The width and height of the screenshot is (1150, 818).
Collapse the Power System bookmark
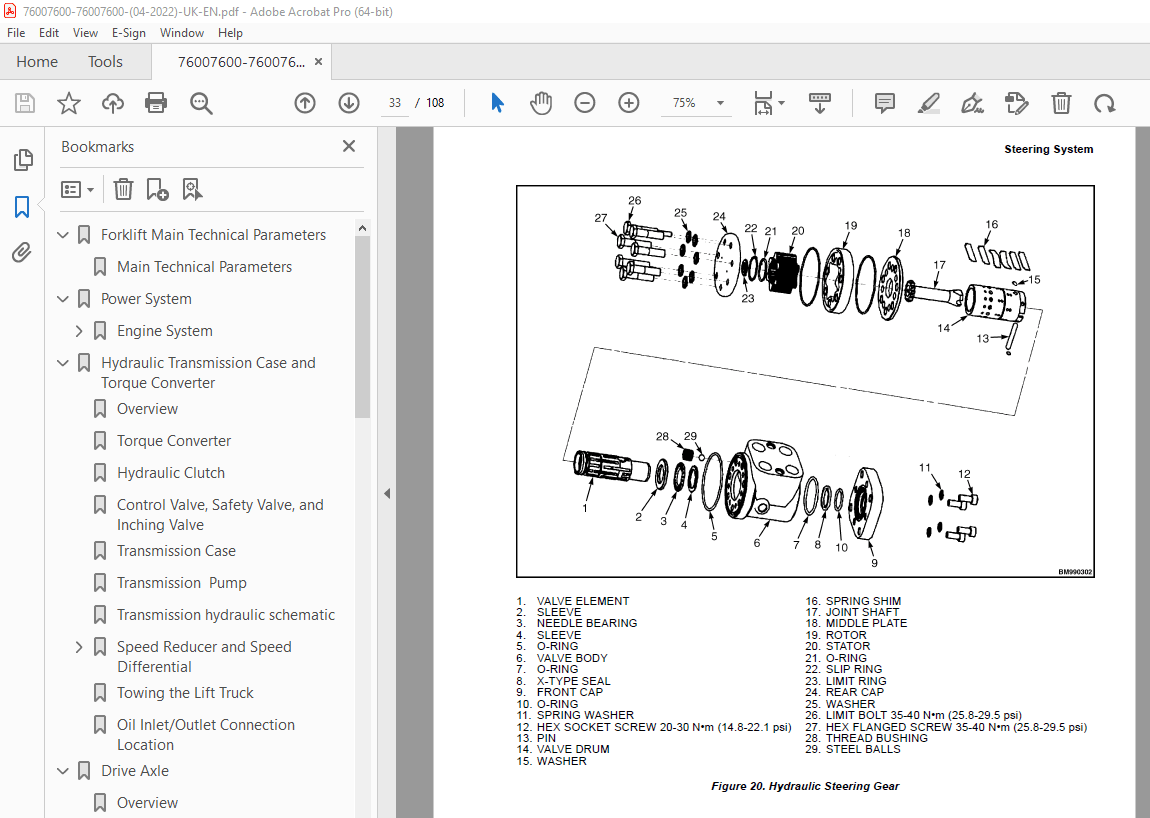point(62,298)
